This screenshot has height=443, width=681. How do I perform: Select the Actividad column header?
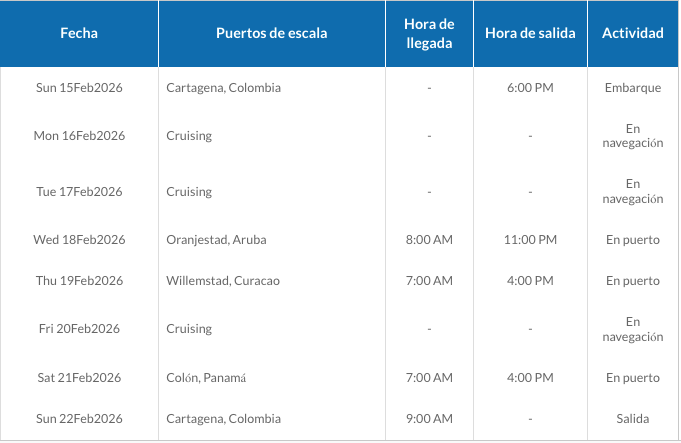pyautogui.click(x=633, y=33)
